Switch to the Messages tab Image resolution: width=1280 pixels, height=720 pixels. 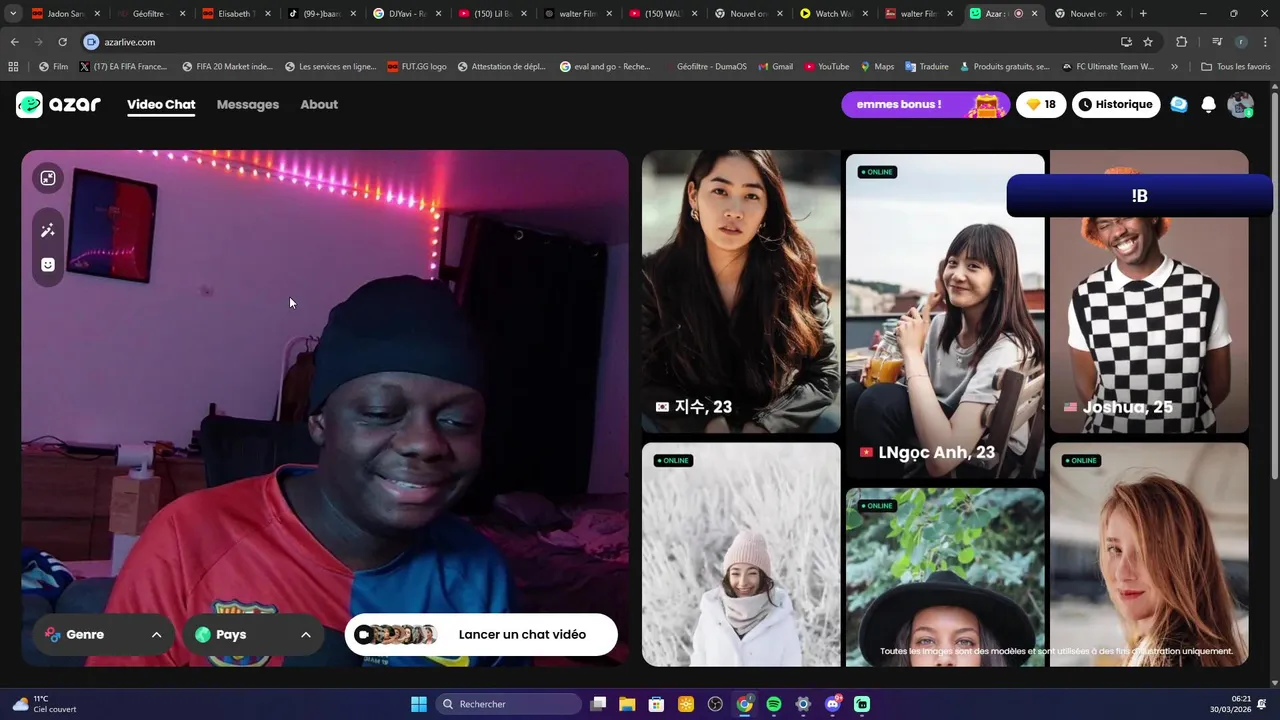pos(248,104)
